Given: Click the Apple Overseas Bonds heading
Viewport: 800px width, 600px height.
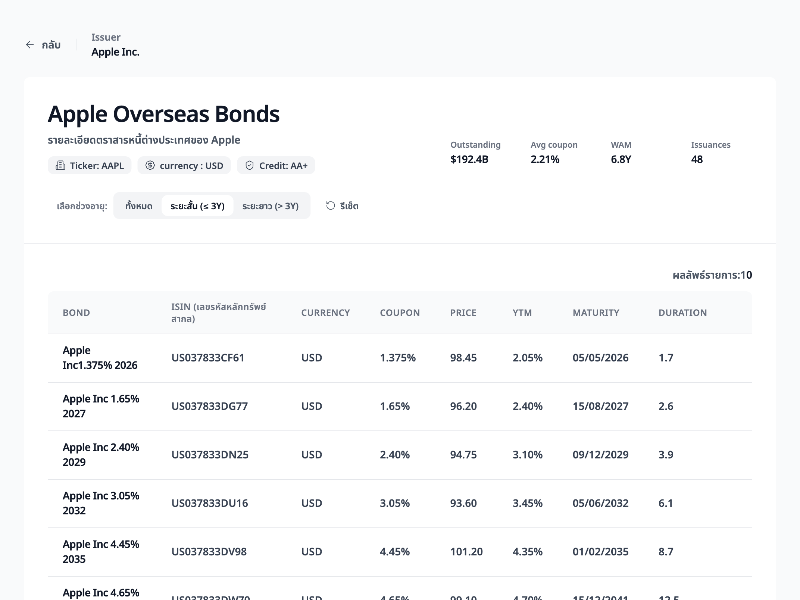Looking at the screenshot, I should (164, 114).
